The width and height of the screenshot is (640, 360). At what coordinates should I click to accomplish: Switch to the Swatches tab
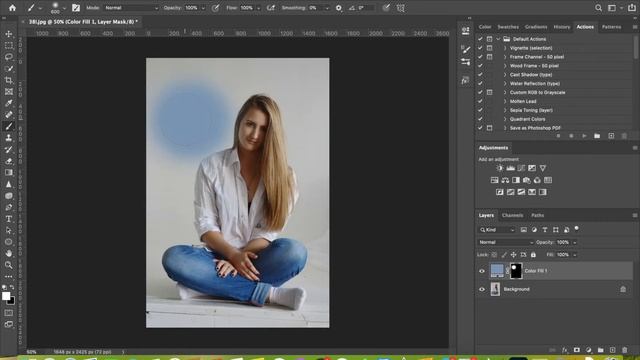click(x=508, y=27)
